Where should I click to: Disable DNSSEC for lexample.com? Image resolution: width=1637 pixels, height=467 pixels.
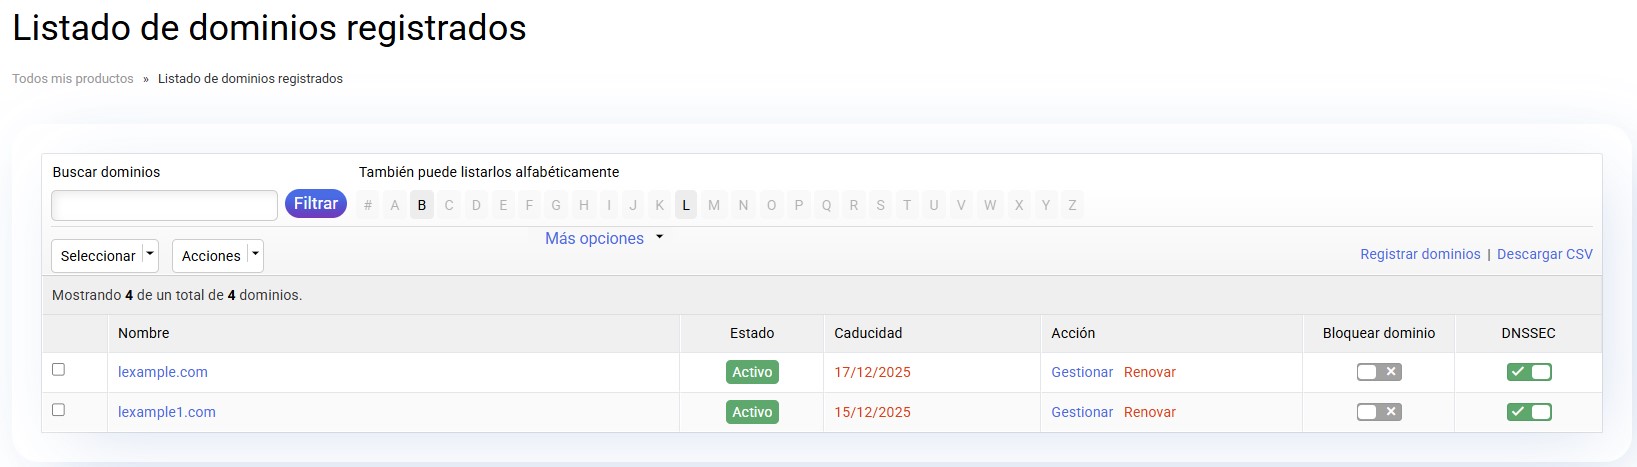(1528, 372)
